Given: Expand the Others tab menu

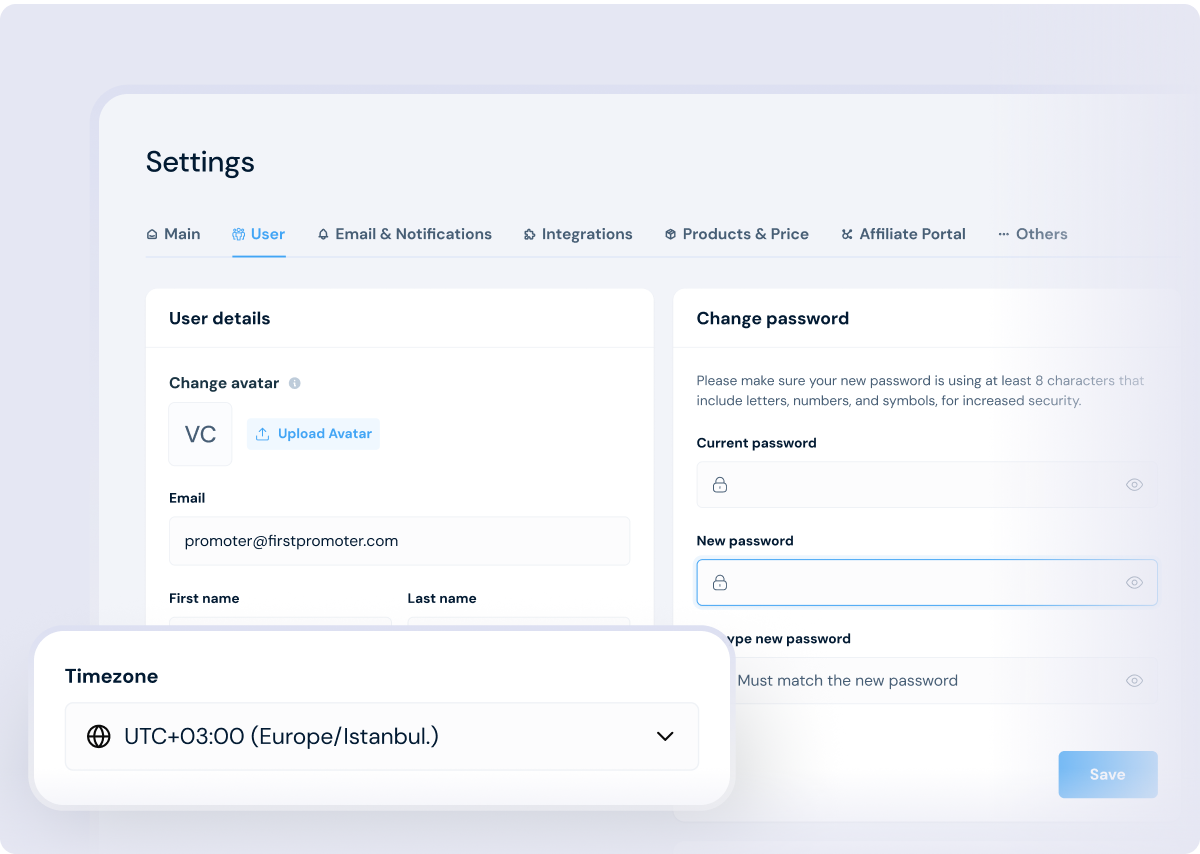Looking at the screenshot, I should coord(1033,234).
